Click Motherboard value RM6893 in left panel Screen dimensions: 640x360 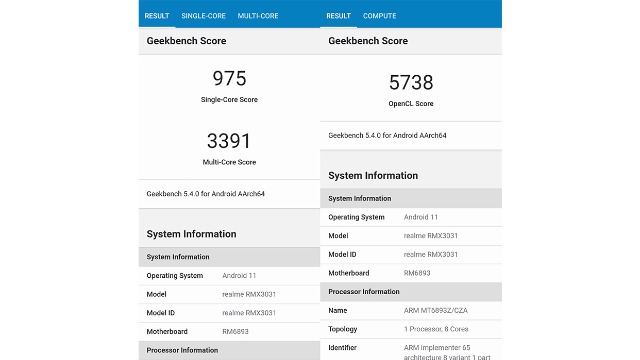pyautogui.click(x=235, y=331)
